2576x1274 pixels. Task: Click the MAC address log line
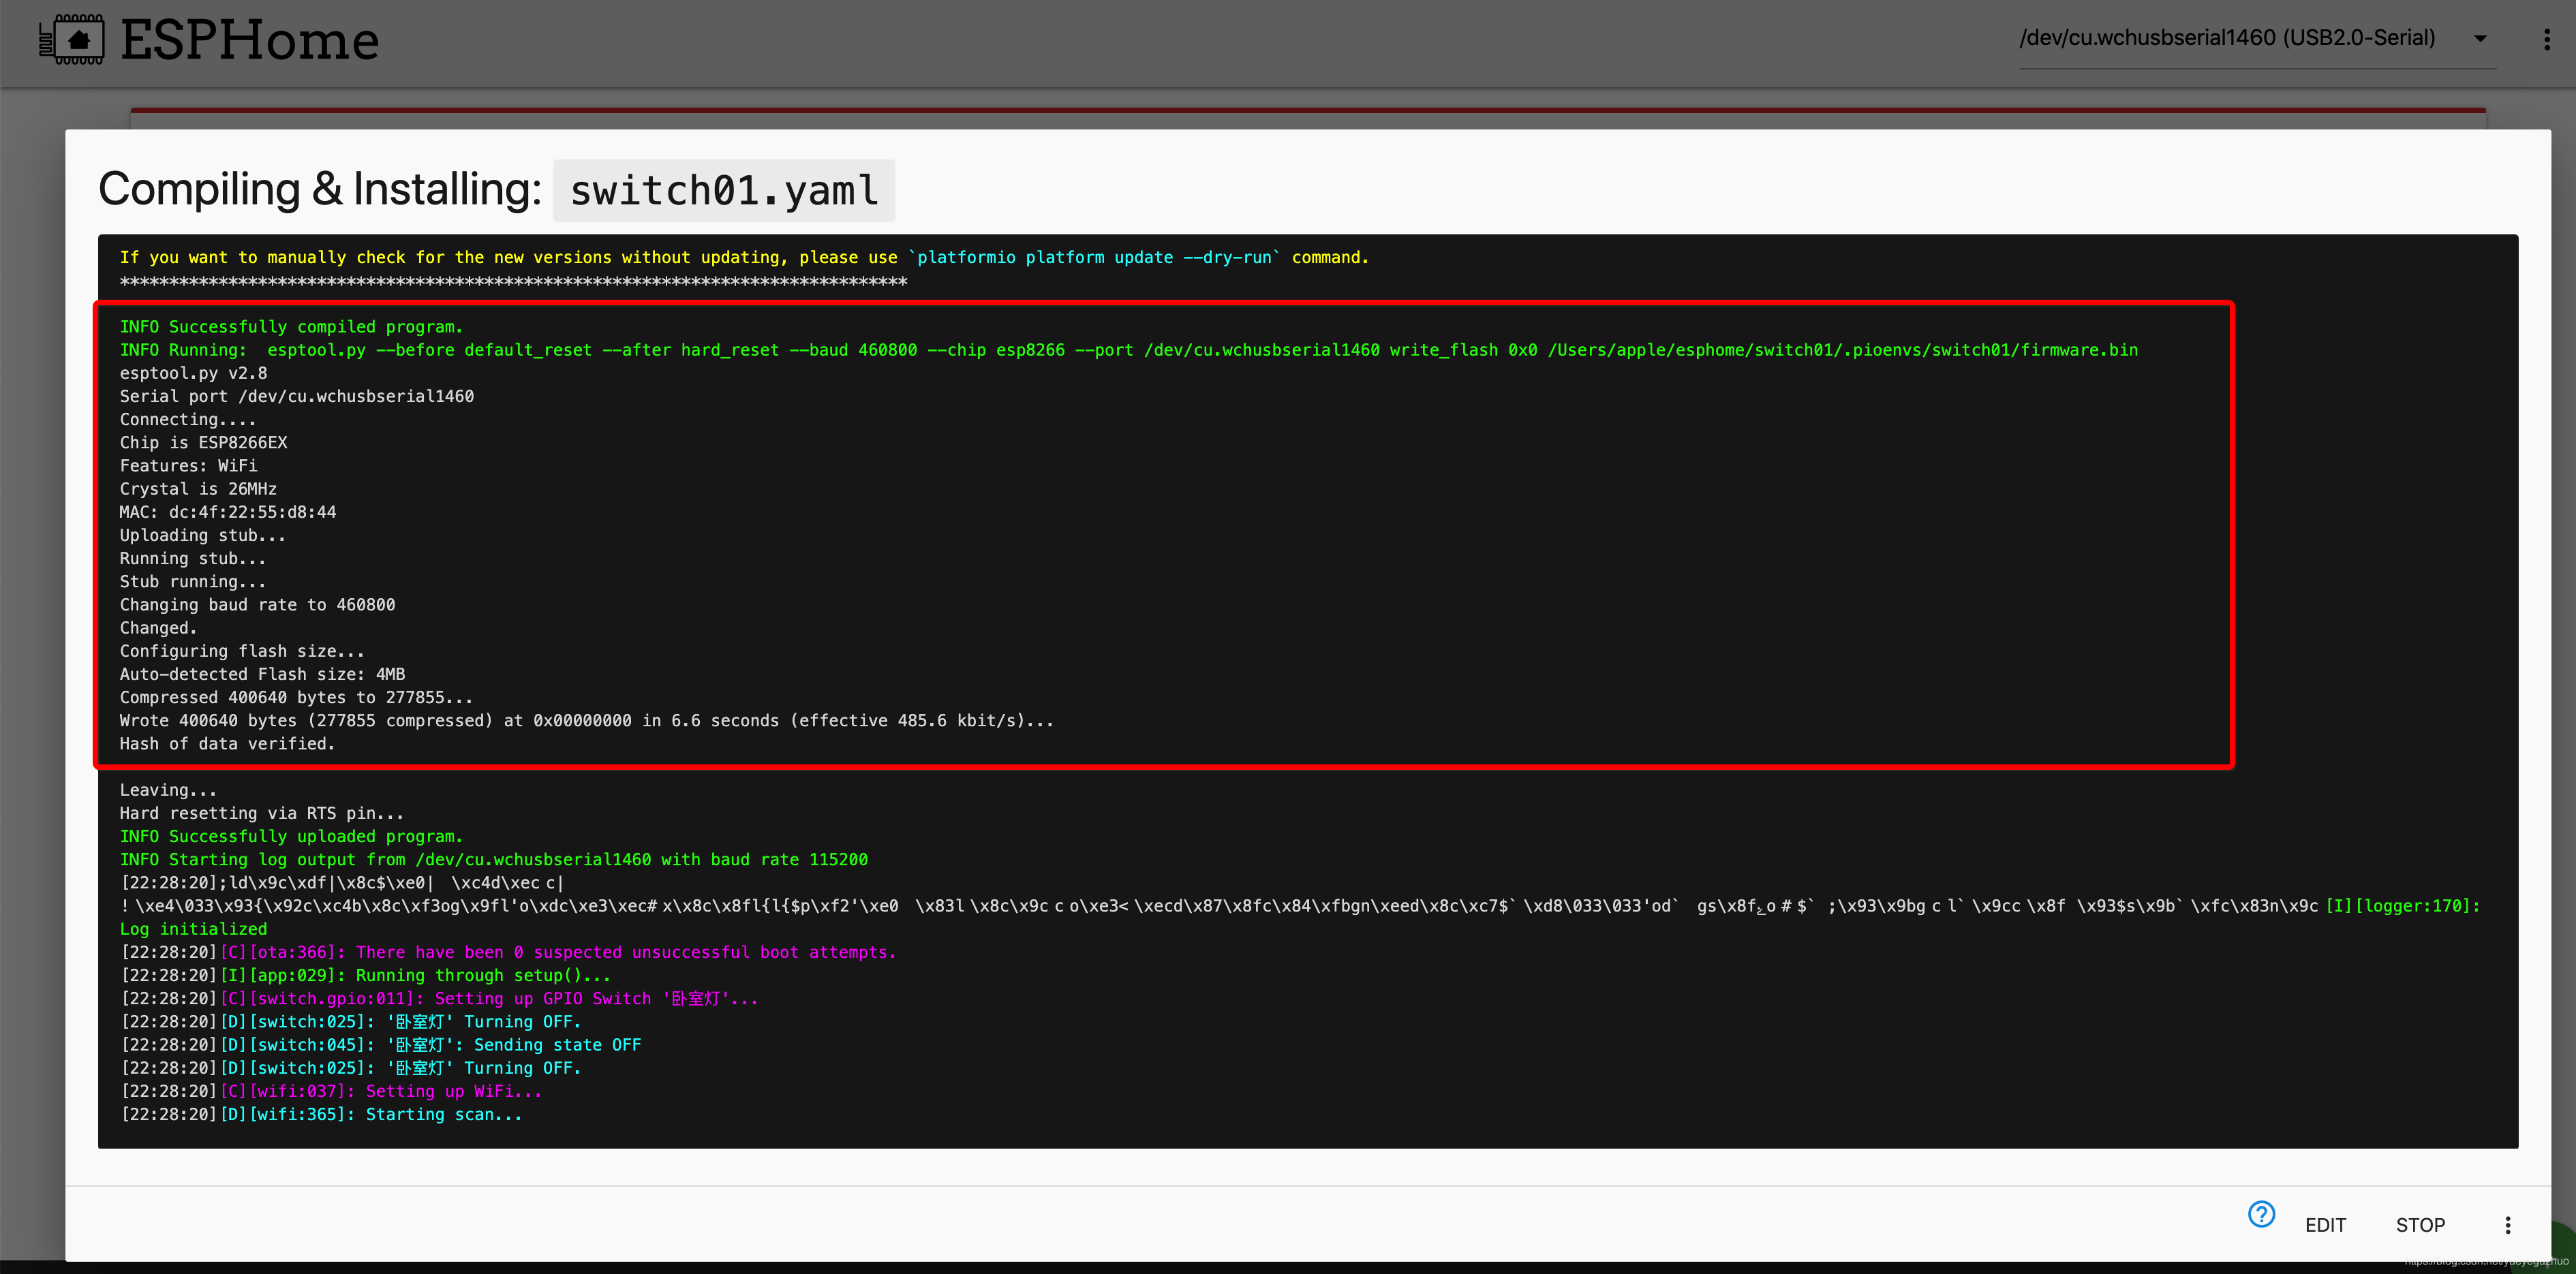[228, 512]
